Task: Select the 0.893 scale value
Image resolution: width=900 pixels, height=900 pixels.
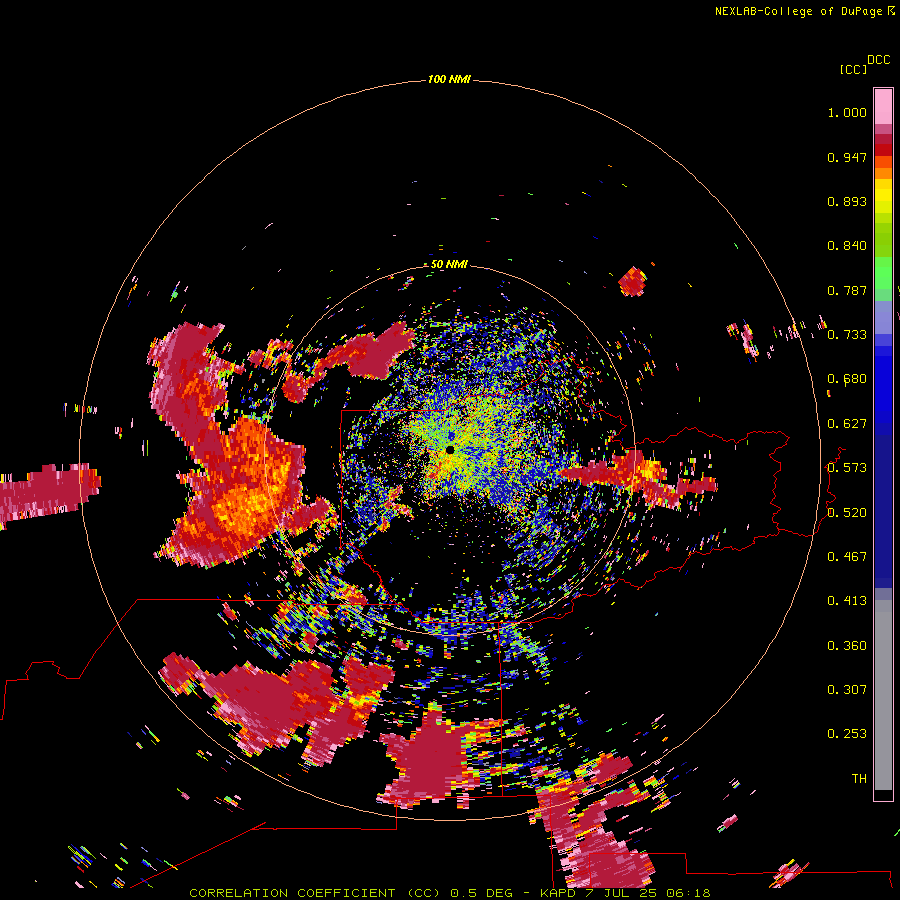Action: click(x=847, y=201)
